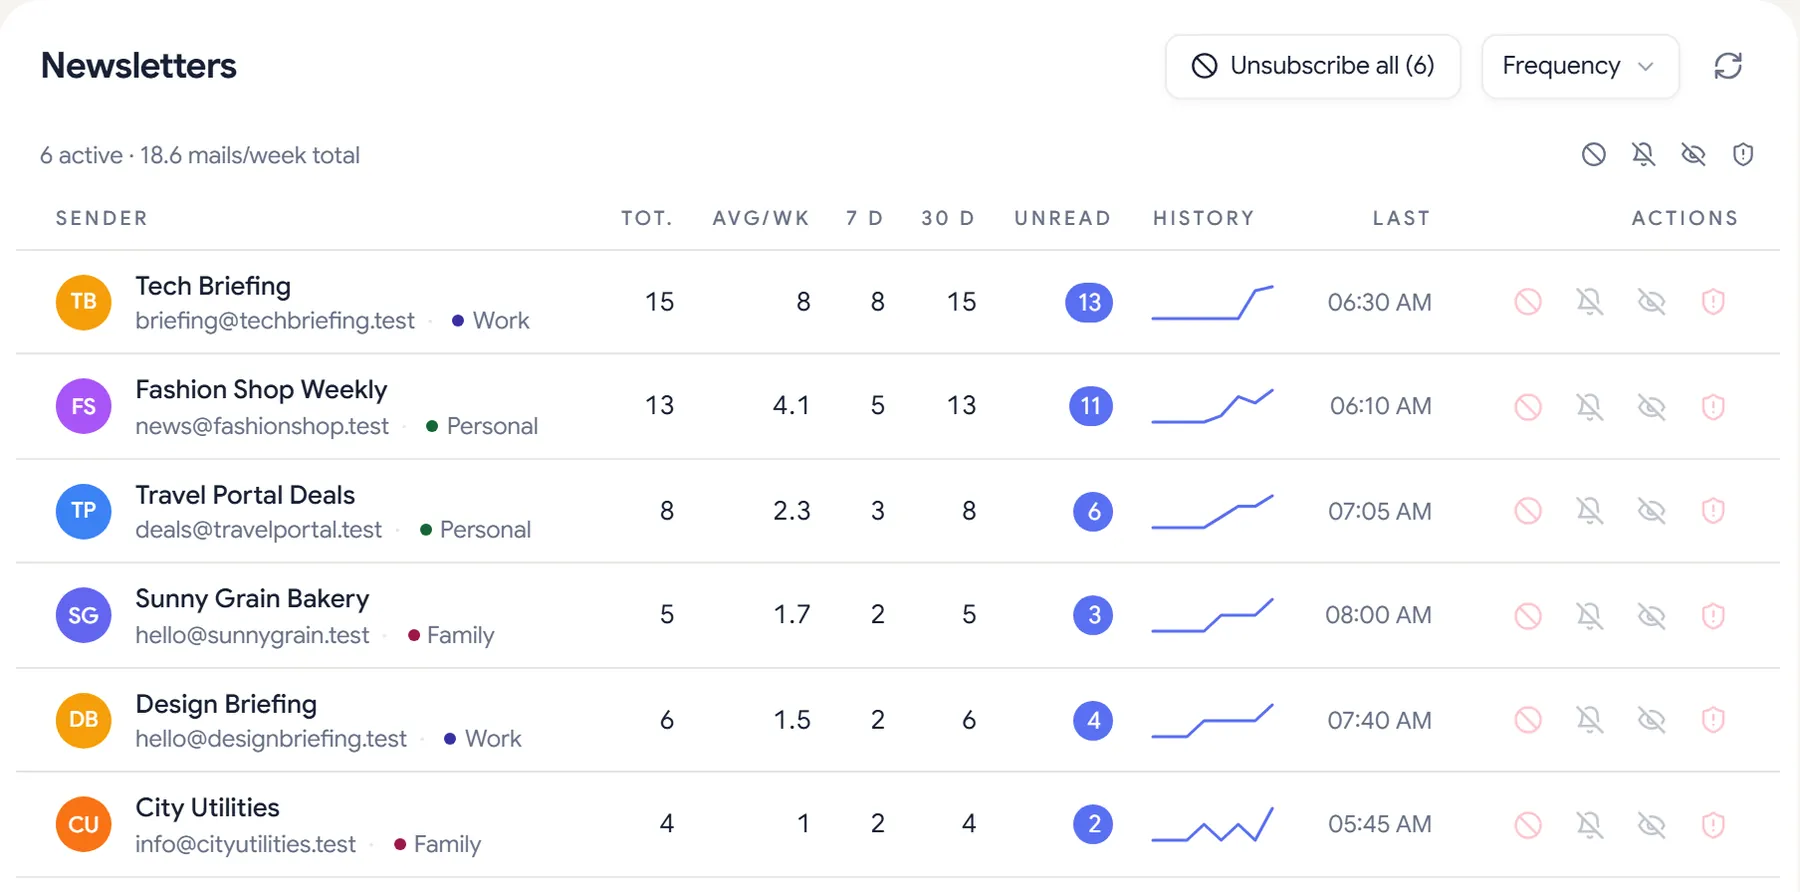
Task: Click bulk hide eye icon above table
Action: [1693, 154]
